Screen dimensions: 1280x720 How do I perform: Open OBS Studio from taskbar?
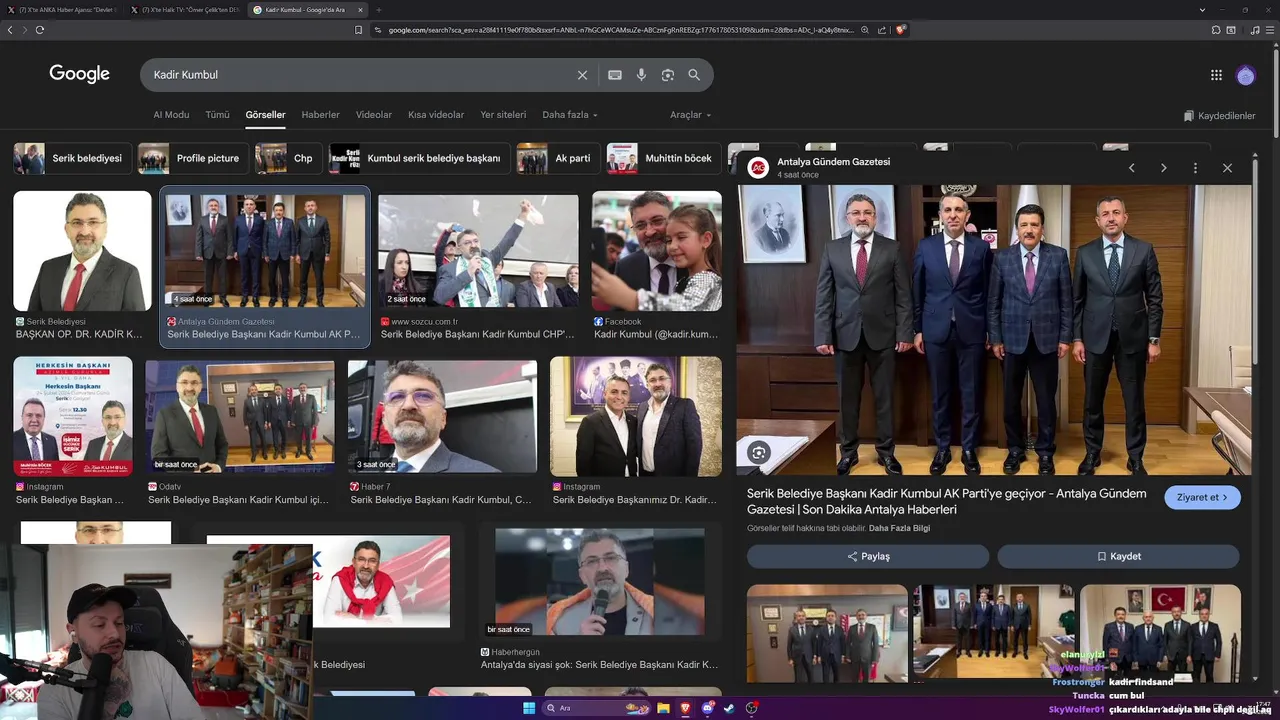point(752,708)
